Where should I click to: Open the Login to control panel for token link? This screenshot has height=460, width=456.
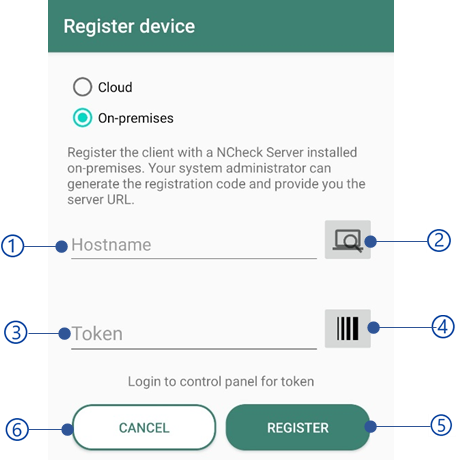221,382
